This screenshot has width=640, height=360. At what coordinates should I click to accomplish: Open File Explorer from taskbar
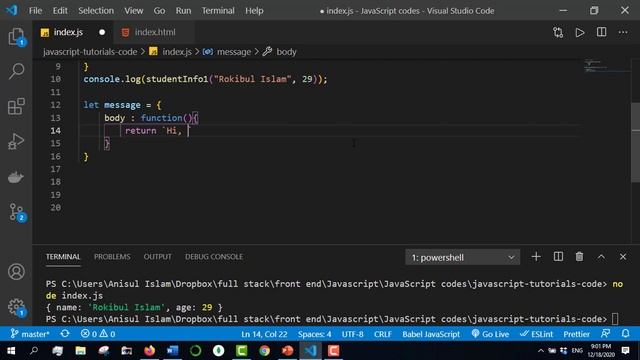click(80, 351)
